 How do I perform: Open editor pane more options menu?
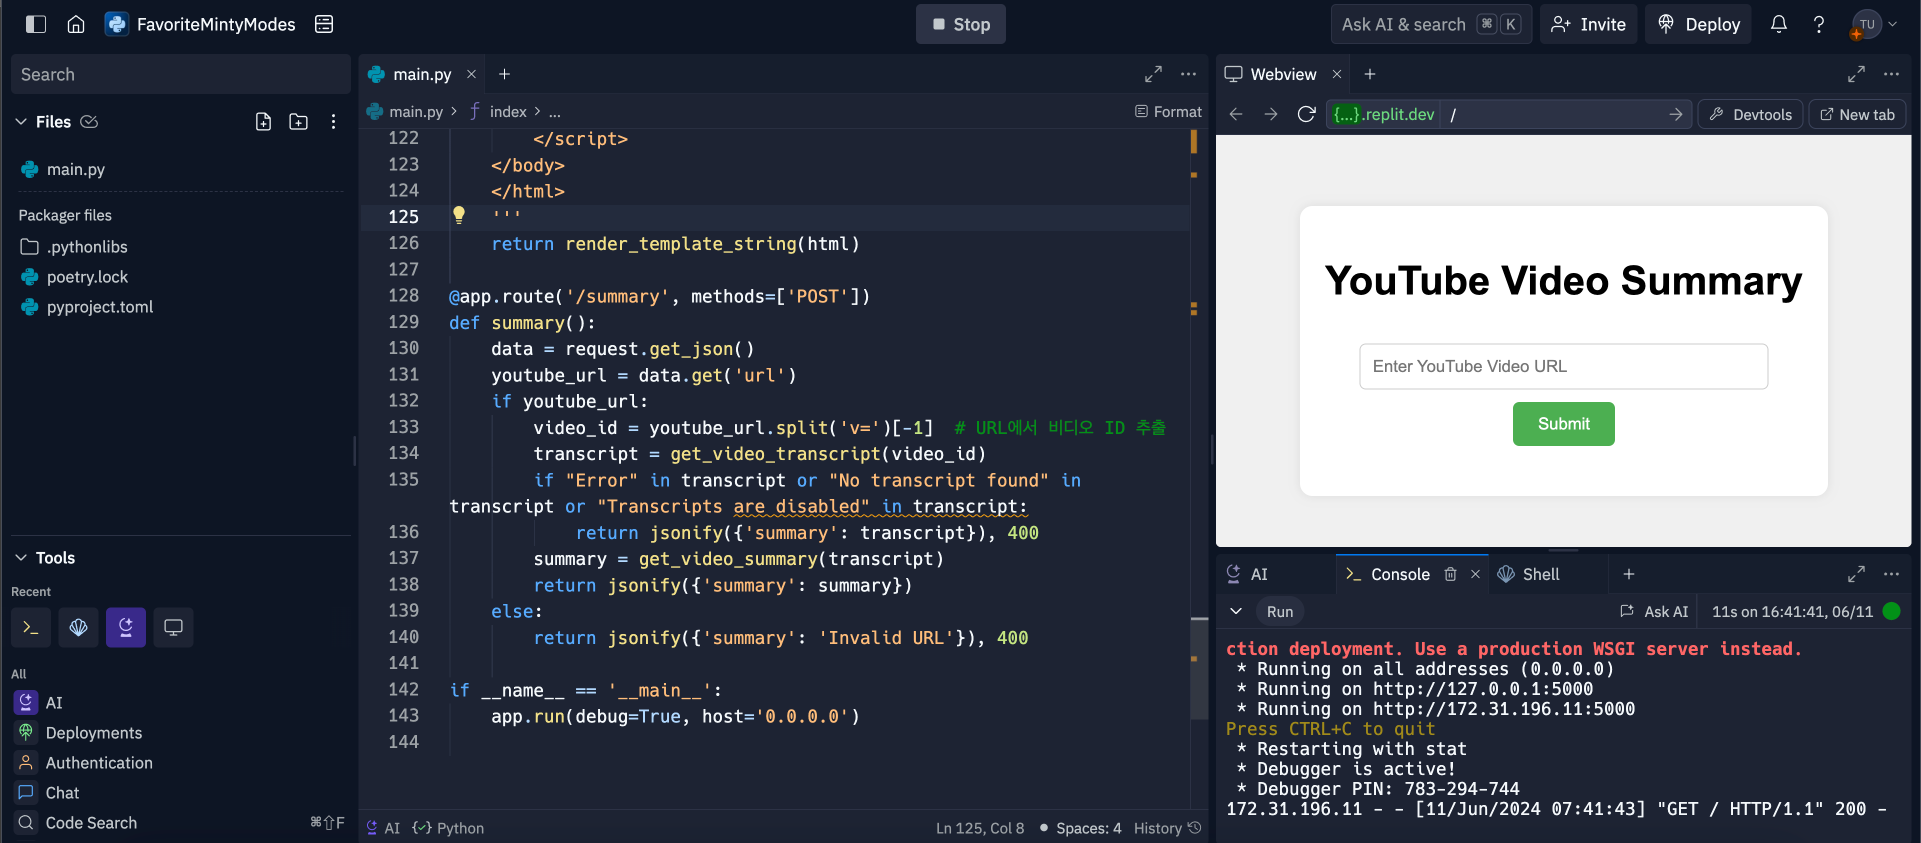[x=1188, y=74]
